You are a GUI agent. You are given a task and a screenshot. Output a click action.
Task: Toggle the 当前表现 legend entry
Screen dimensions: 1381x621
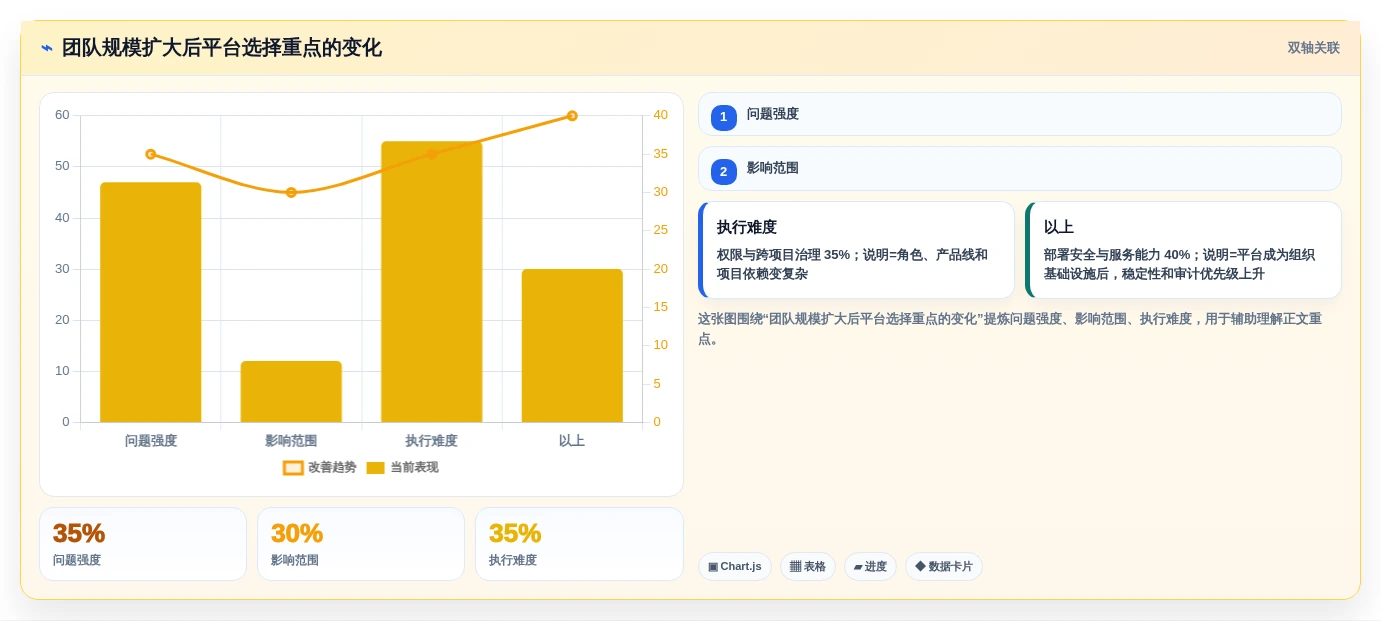coord(402,467)
